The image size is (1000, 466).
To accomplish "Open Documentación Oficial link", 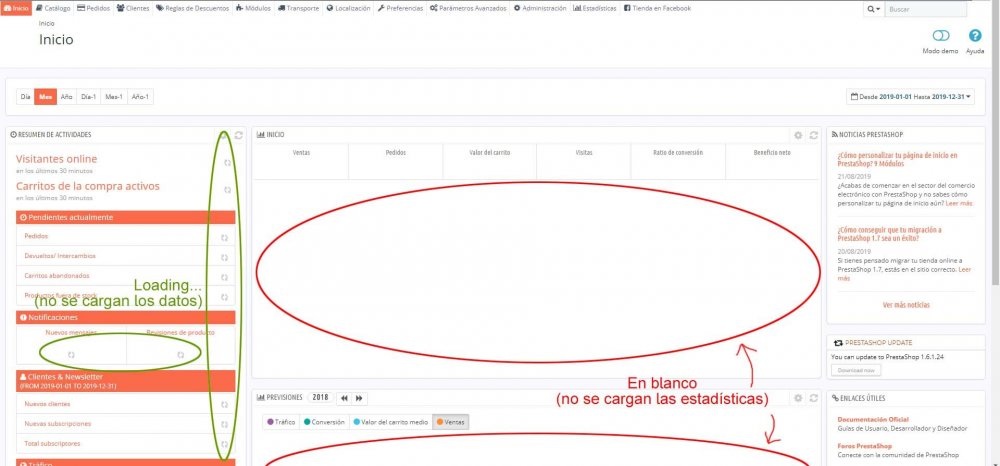I will pyautogui.click(x=872, y=419).
